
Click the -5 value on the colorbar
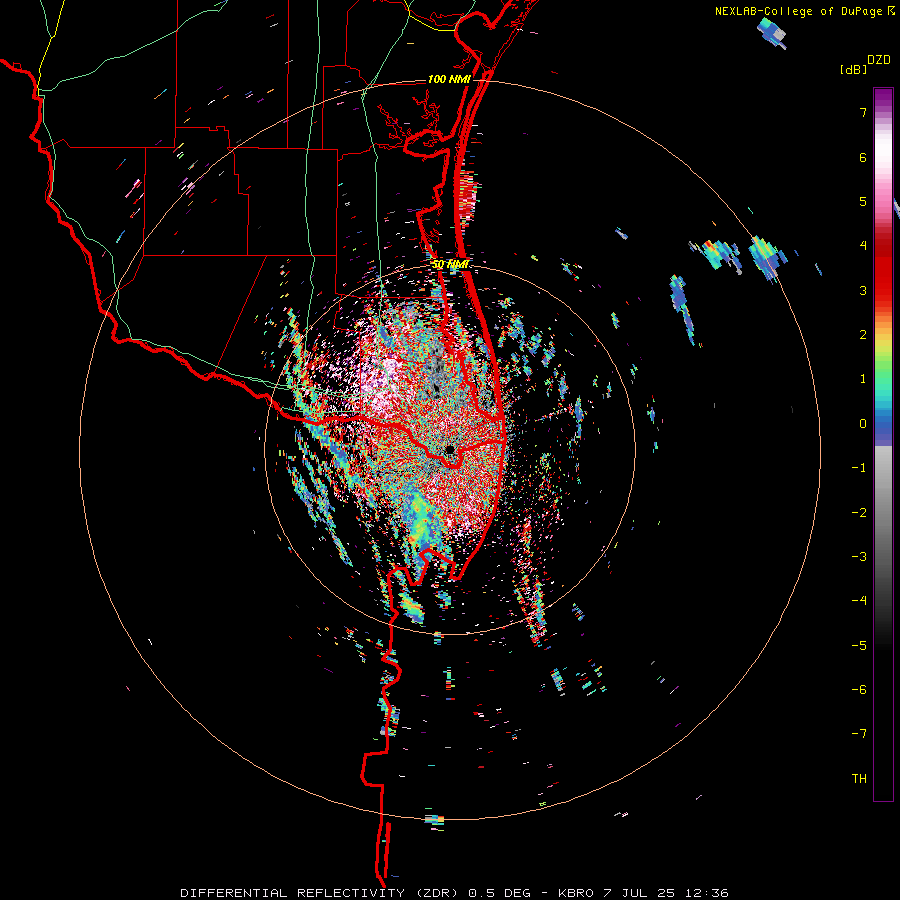pyautogui.click(x=859, y=646)
